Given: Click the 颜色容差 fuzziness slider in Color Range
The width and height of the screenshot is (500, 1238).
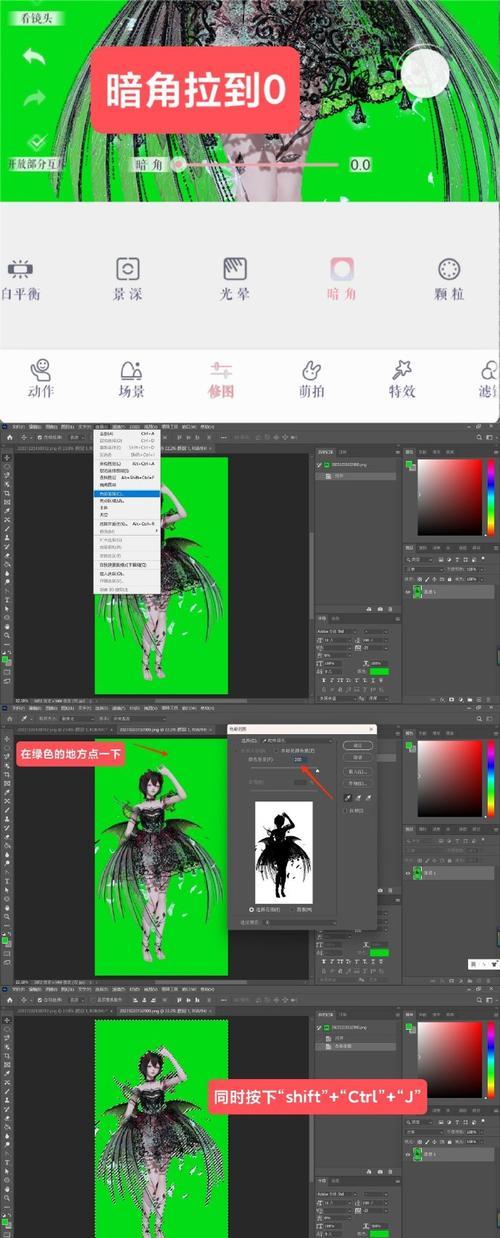Looking at the screenshot, I should 284,768.
